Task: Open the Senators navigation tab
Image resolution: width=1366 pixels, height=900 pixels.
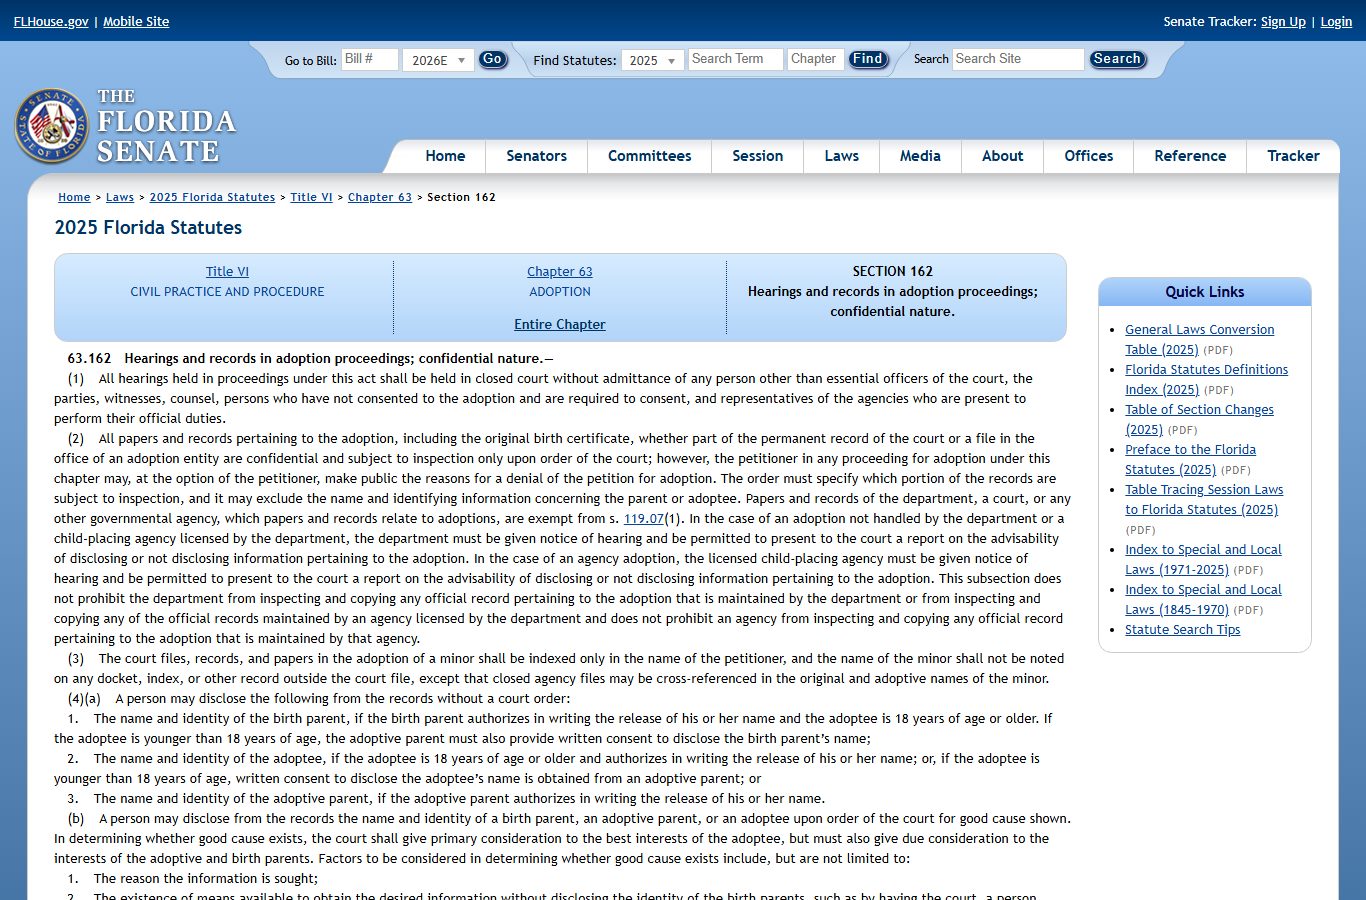Action: pos(536,156)
